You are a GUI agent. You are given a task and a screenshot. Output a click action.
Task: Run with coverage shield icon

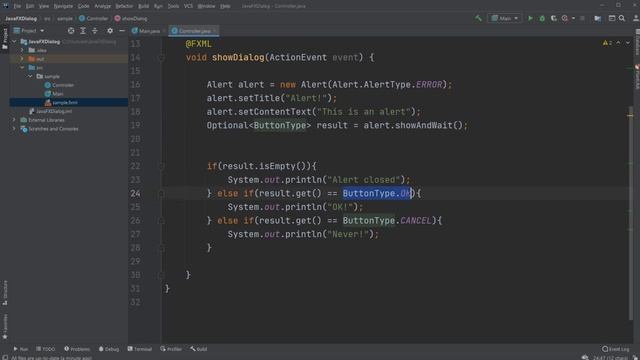click(553, 18)
